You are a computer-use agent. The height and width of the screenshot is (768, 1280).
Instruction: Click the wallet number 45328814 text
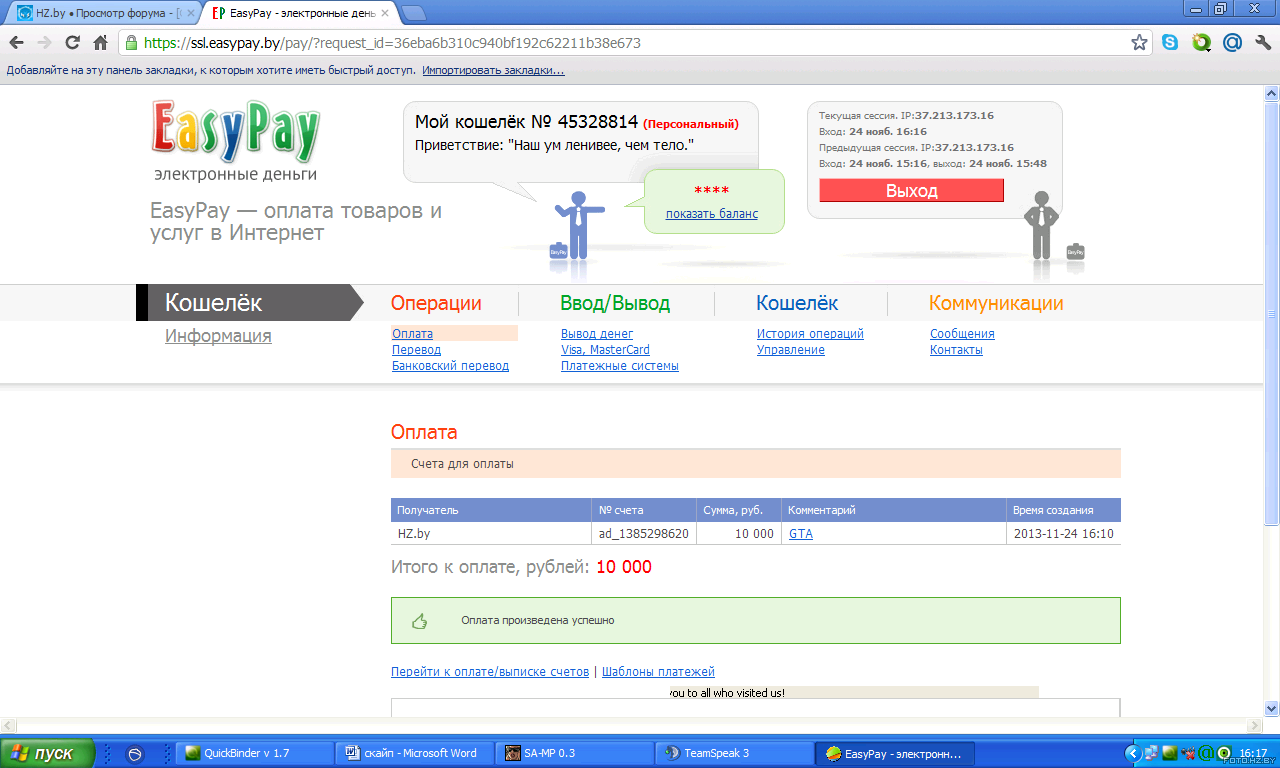click(x=598, y=122)
